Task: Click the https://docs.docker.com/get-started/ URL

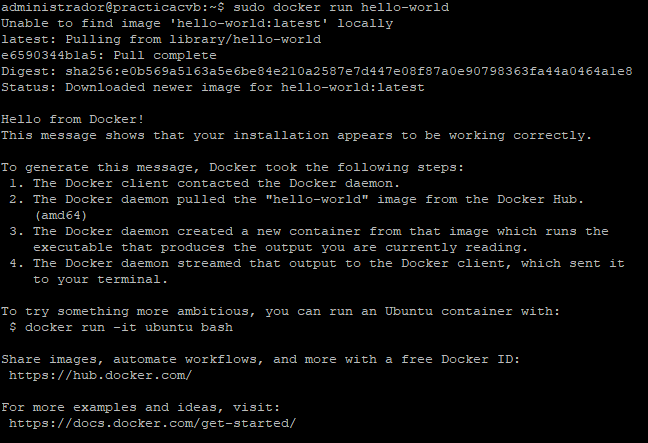Action: click(152, 424)
